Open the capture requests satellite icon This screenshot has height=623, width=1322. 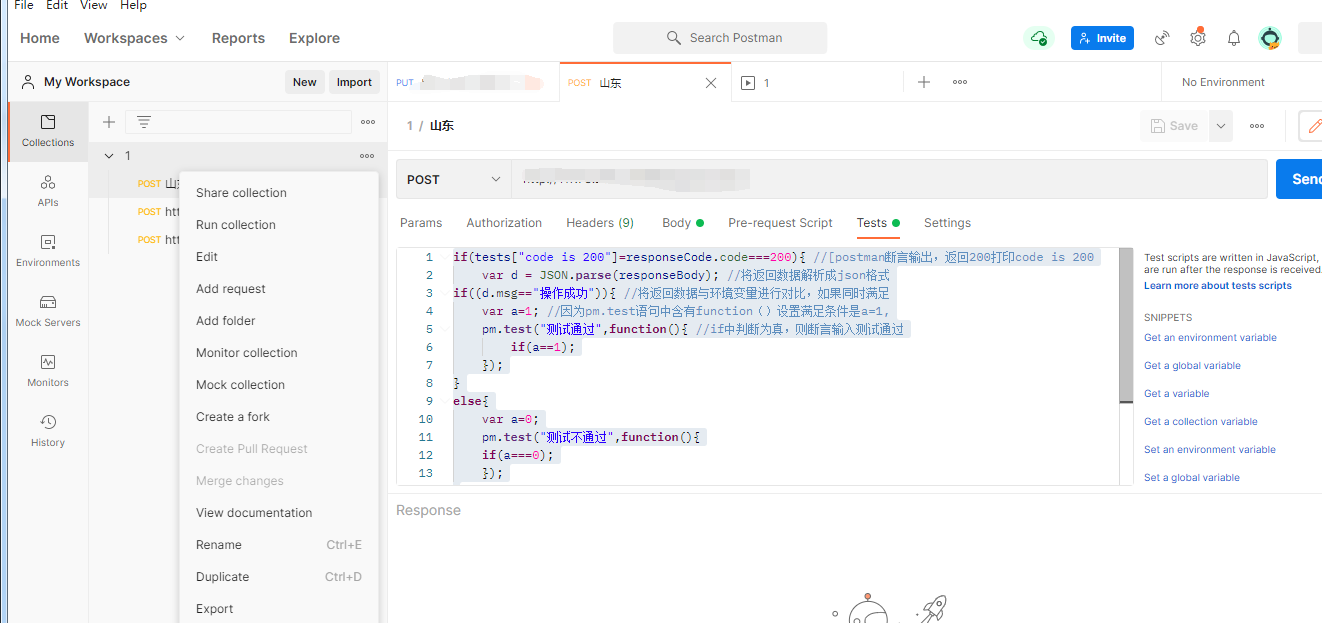[x=1162, y=38]
